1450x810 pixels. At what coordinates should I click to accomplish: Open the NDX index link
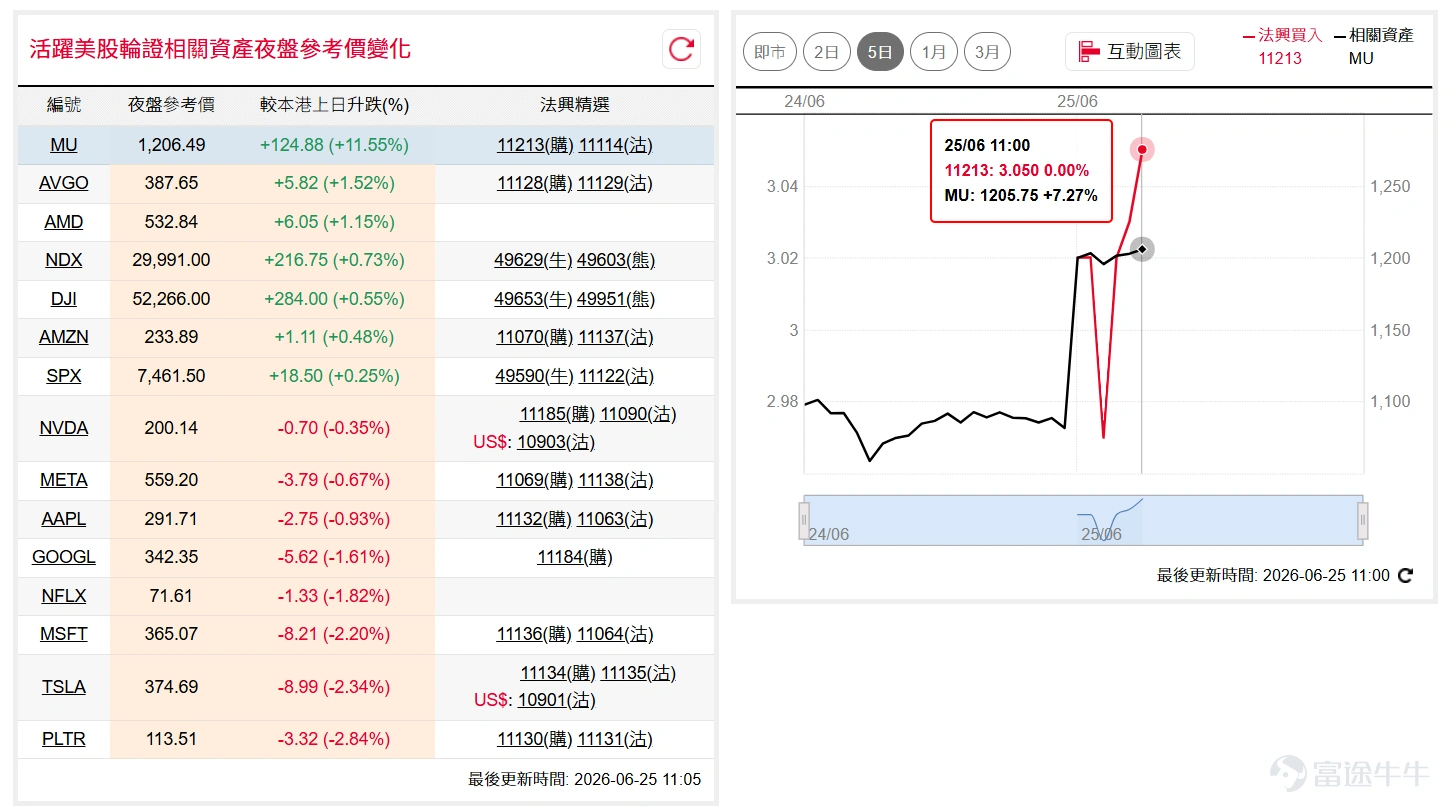point(64,260)
